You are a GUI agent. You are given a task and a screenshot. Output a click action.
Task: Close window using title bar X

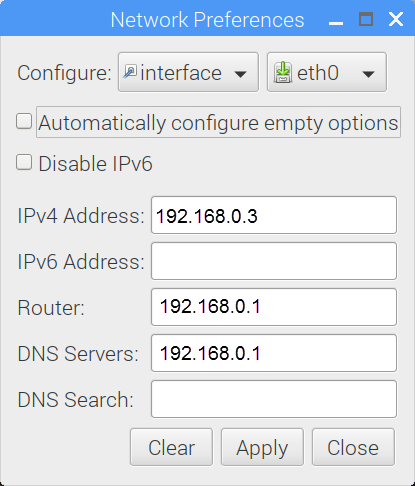point(396,19)
